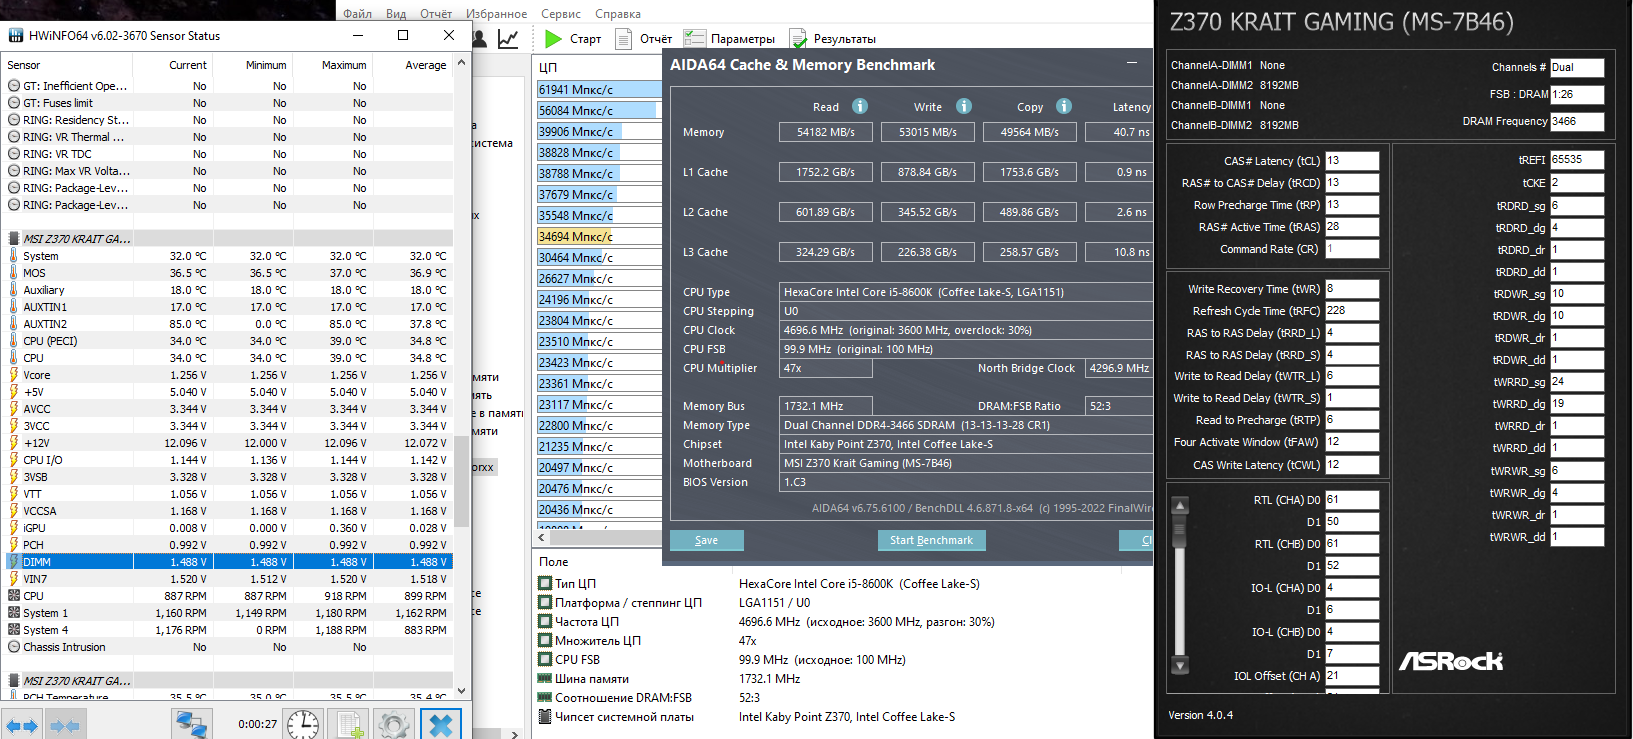Click the HWiNFO scroll up arrow
The height and width of the screenshot is (739, 1633).
click(461, 63)
